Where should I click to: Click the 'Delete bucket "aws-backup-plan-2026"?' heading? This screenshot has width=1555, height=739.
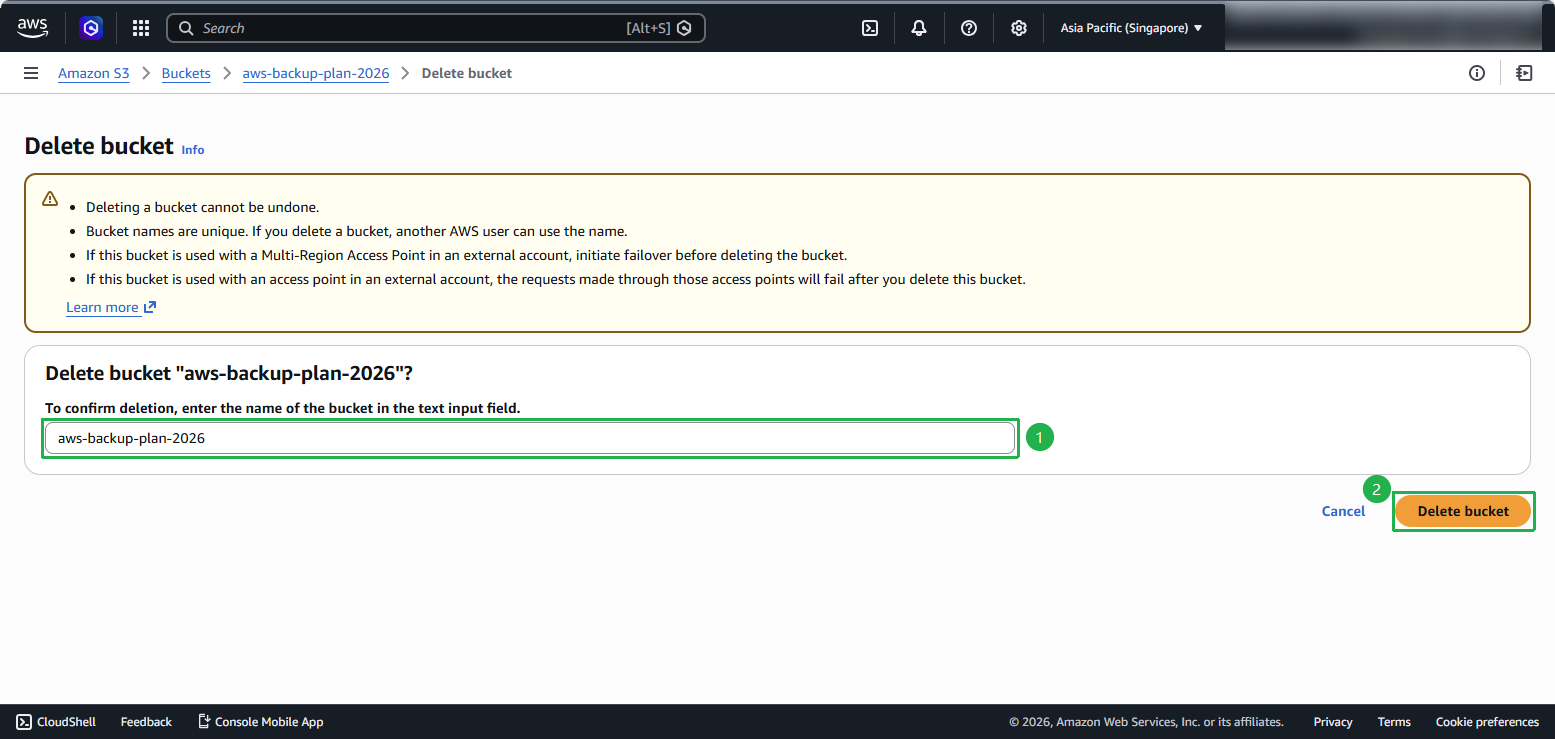(x=229, y=373)
